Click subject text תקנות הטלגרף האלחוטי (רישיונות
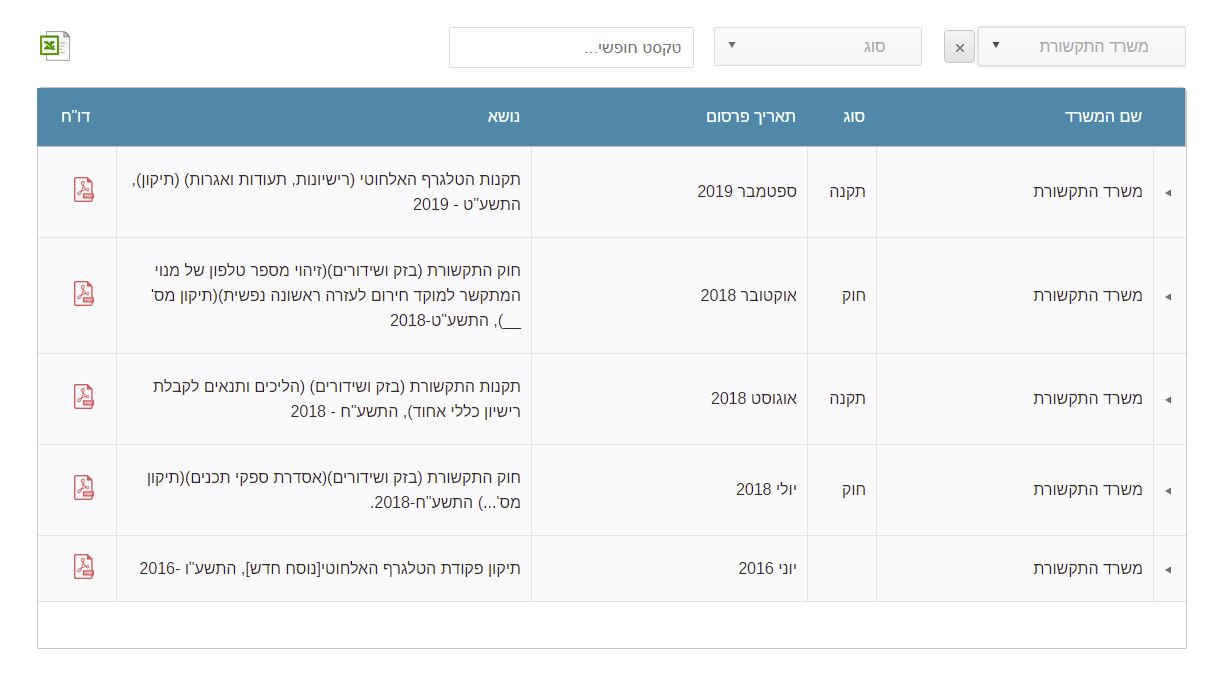 click(x=327, y=191)
